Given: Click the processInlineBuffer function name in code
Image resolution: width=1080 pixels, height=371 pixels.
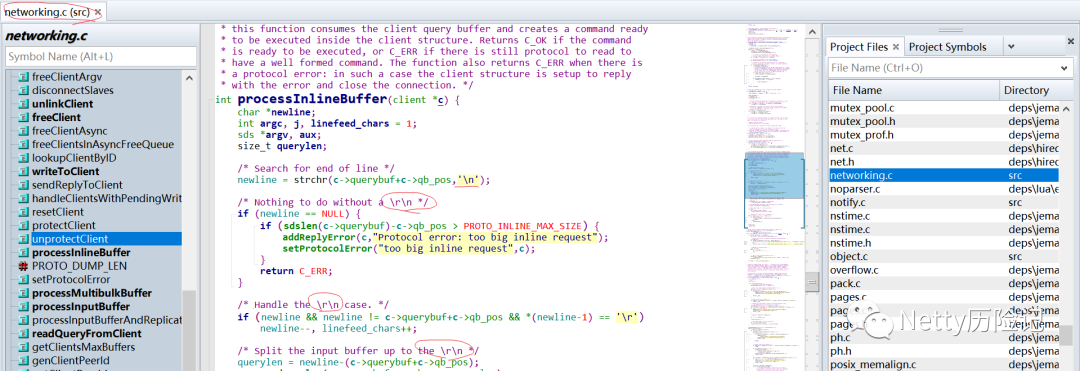Looking at the screenshot, I should point(311,99).
